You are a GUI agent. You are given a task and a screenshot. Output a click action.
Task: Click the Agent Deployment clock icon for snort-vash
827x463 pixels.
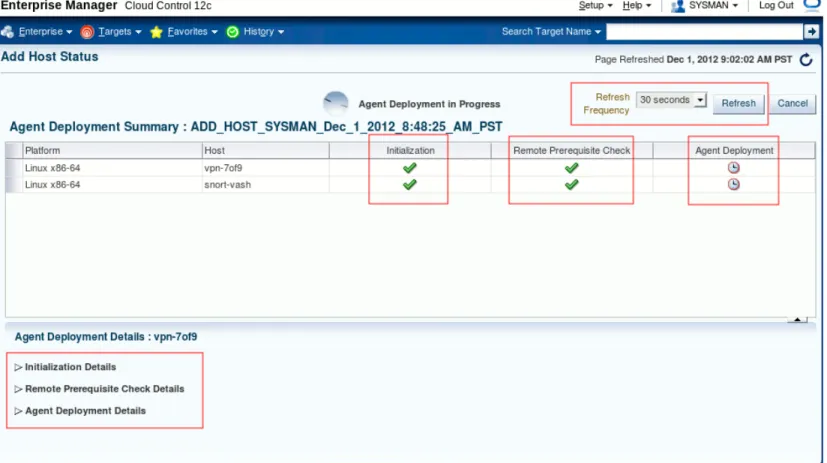click(x=734, y=184)
